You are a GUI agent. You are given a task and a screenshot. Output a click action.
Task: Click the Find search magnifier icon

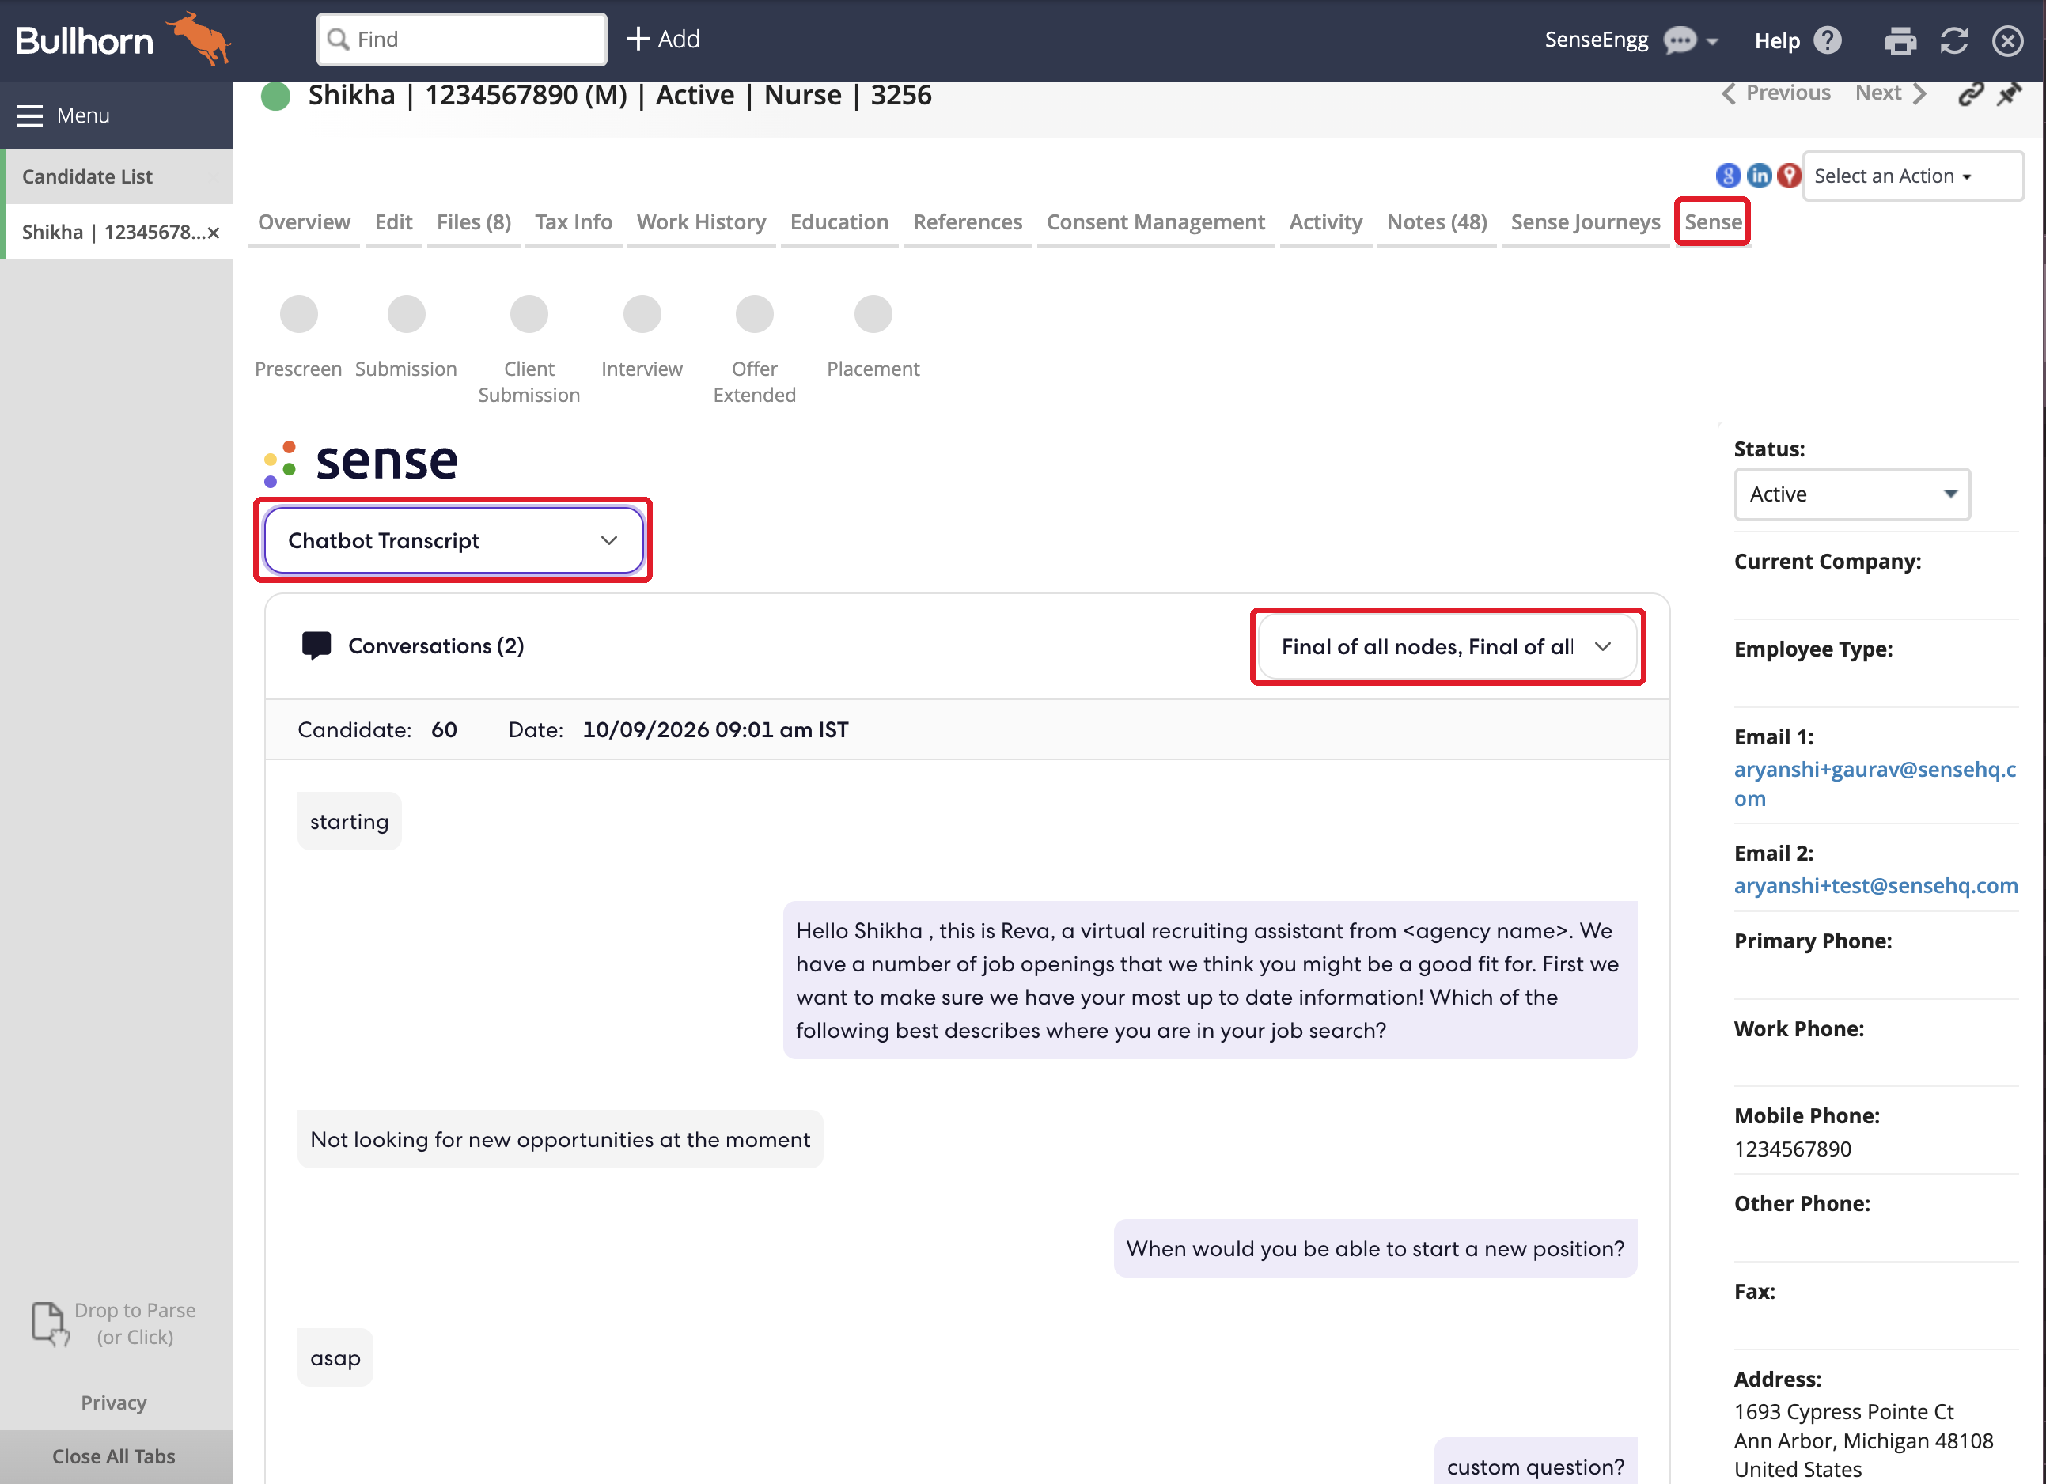pyautogui.click(x=339, y=39)
